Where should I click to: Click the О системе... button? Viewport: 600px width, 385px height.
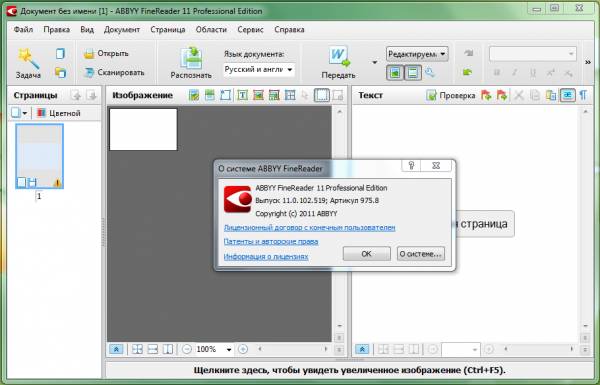click(421, 254)
